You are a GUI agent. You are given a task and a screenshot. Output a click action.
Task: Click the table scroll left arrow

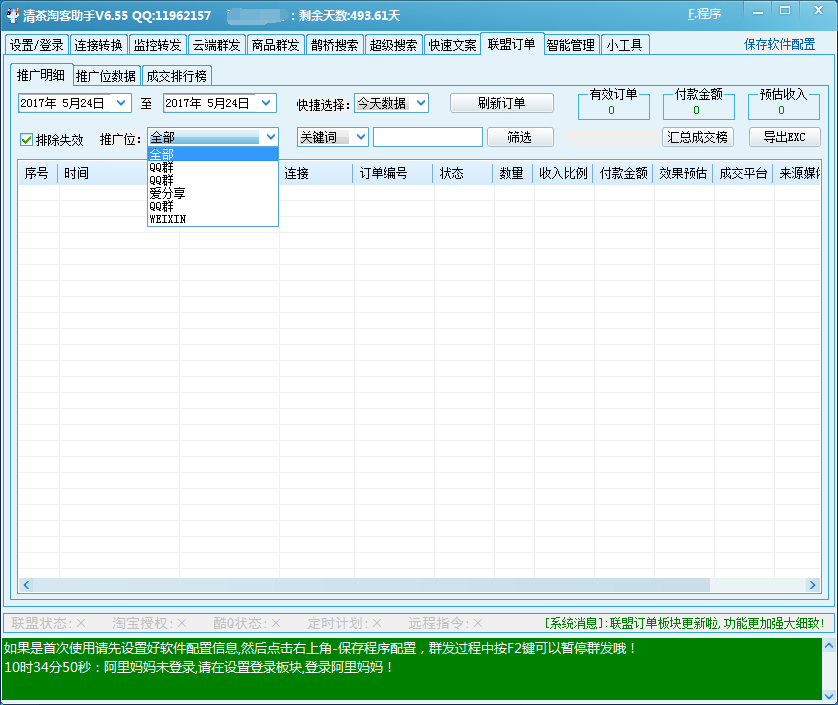(26, 585)
